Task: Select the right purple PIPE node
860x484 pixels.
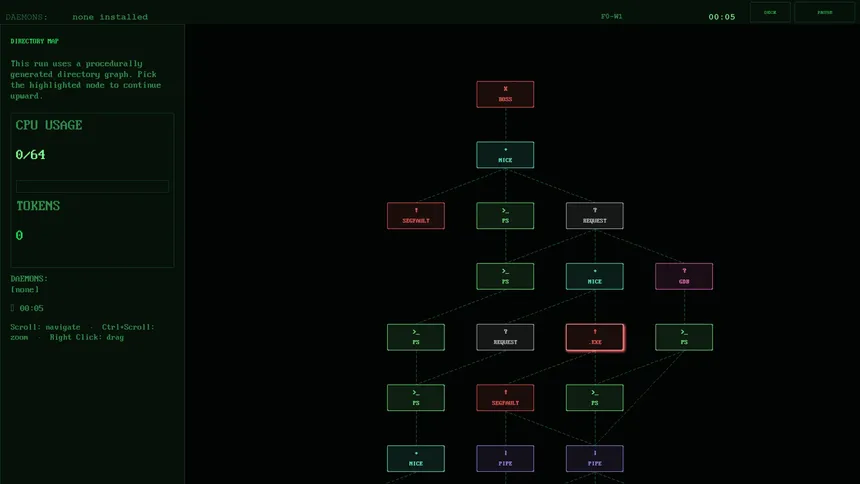Action: click(594, 459)
